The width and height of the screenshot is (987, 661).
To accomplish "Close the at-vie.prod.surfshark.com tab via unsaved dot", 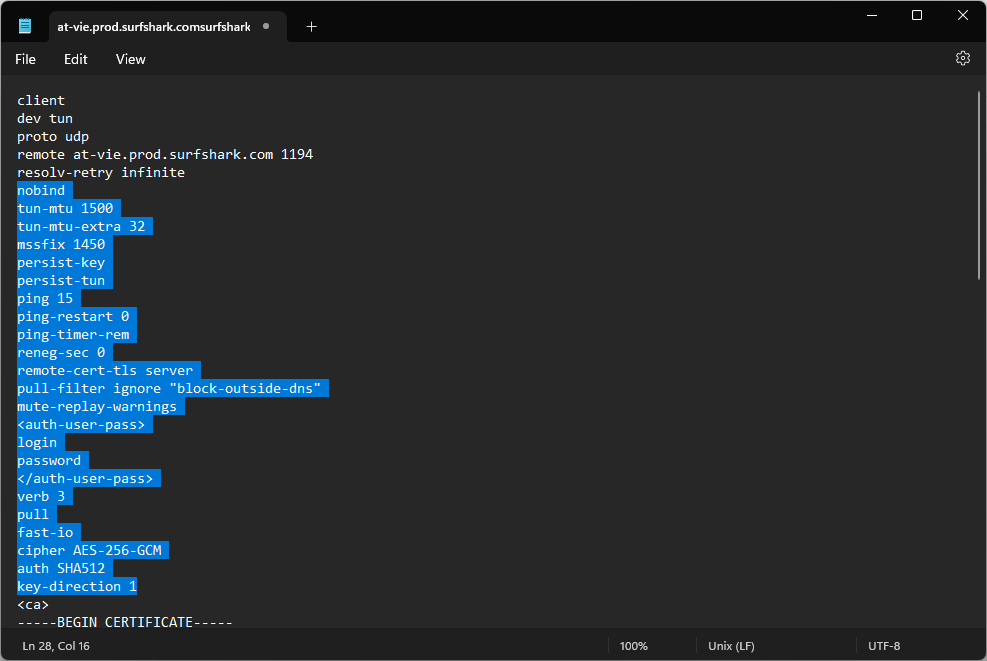I will pyautogui.click(x=266, y=27).
